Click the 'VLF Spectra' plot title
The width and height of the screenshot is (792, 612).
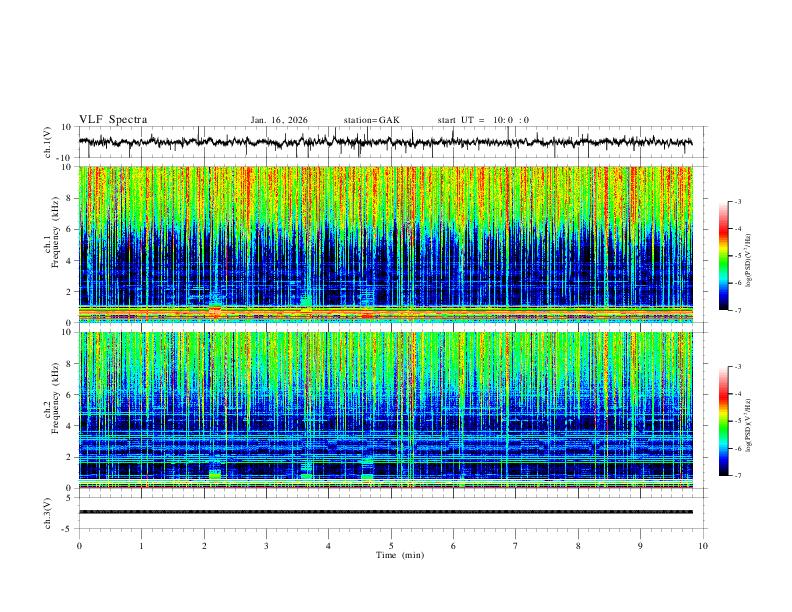pos(113,120)
